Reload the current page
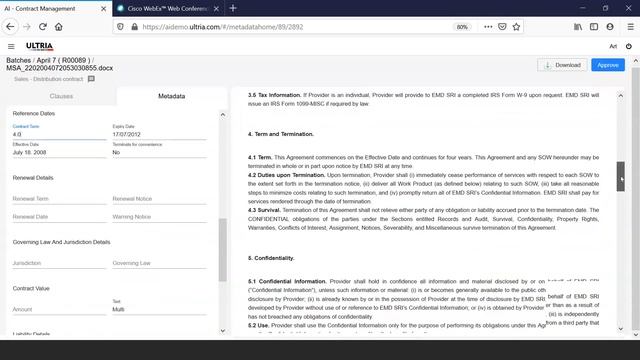The width and height of the screenshot is (640, 360). click(x=42, y=27)
